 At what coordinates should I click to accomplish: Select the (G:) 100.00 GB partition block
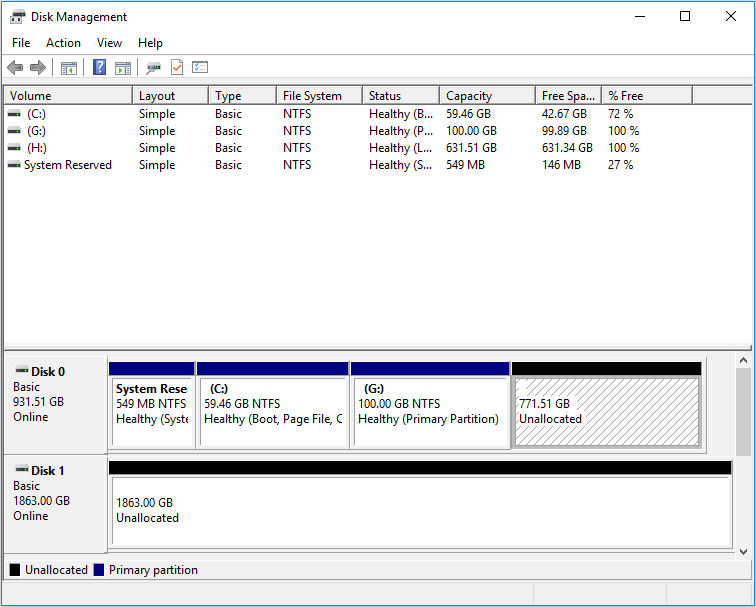429,412
